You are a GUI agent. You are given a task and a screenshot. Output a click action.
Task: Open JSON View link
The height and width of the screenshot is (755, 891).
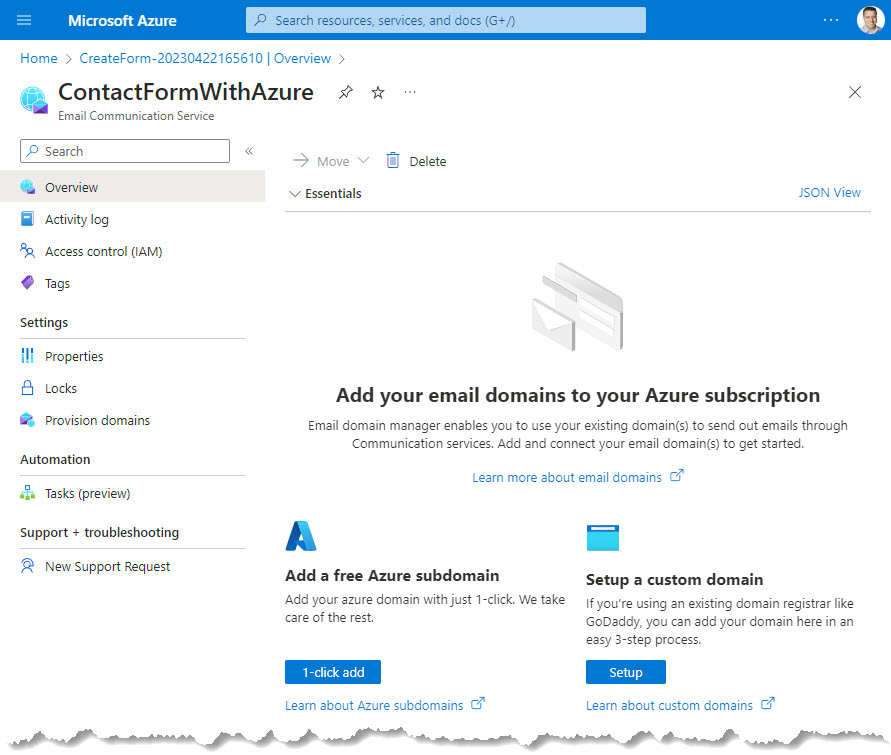829,193
